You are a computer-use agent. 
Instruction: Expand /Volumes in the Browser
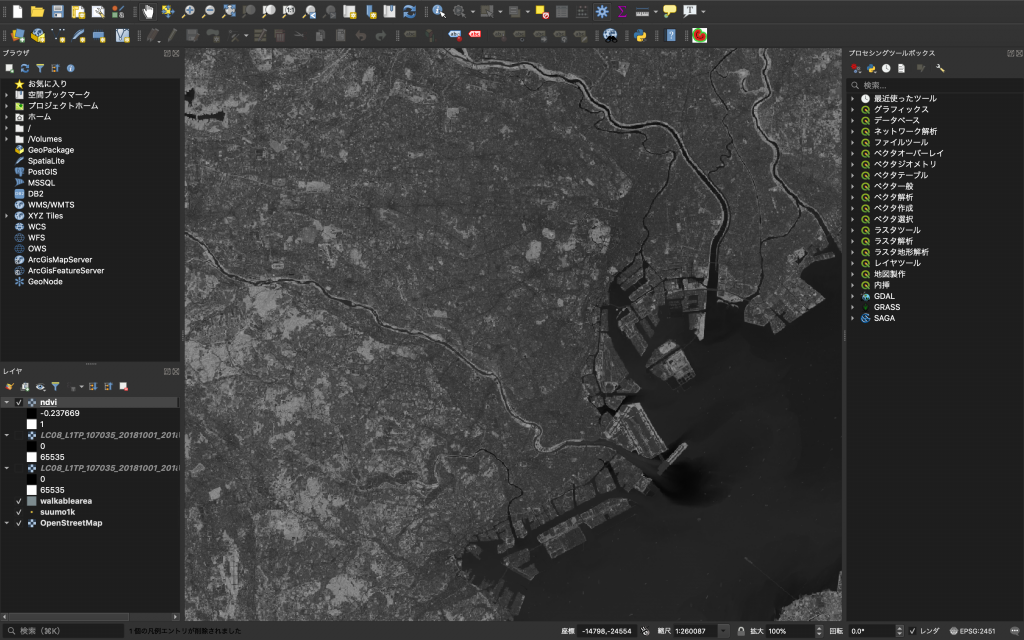point(7,139)
